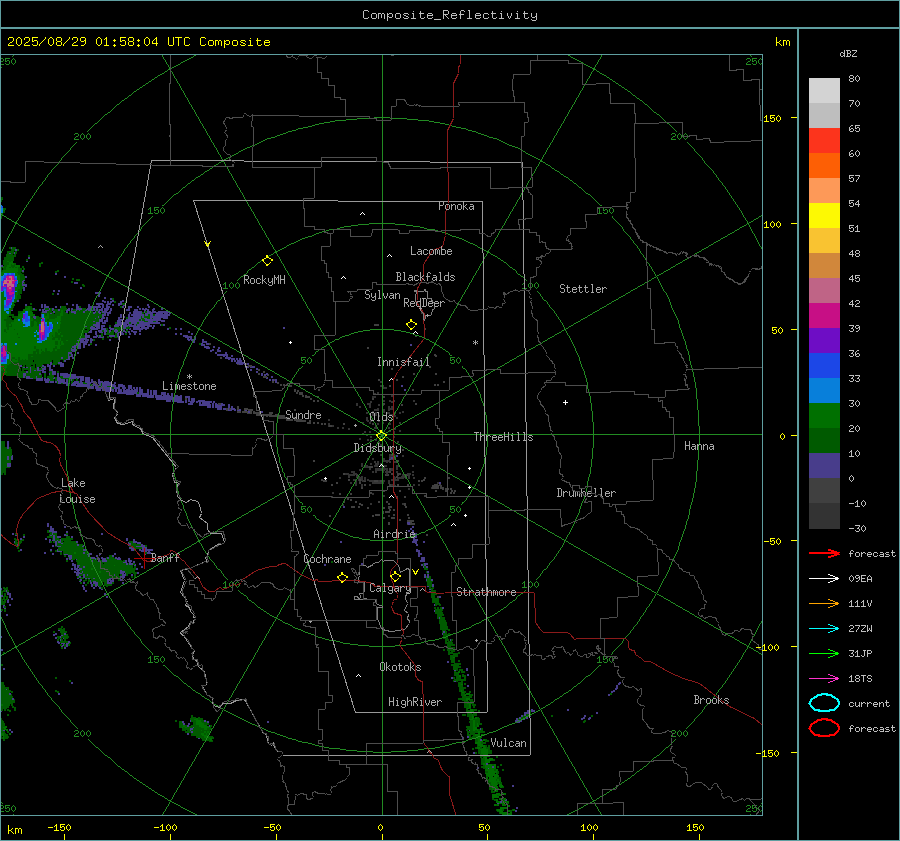Screen dimensions: 900x841
Task: Click the Calgary city label
Action: [390, 588]
